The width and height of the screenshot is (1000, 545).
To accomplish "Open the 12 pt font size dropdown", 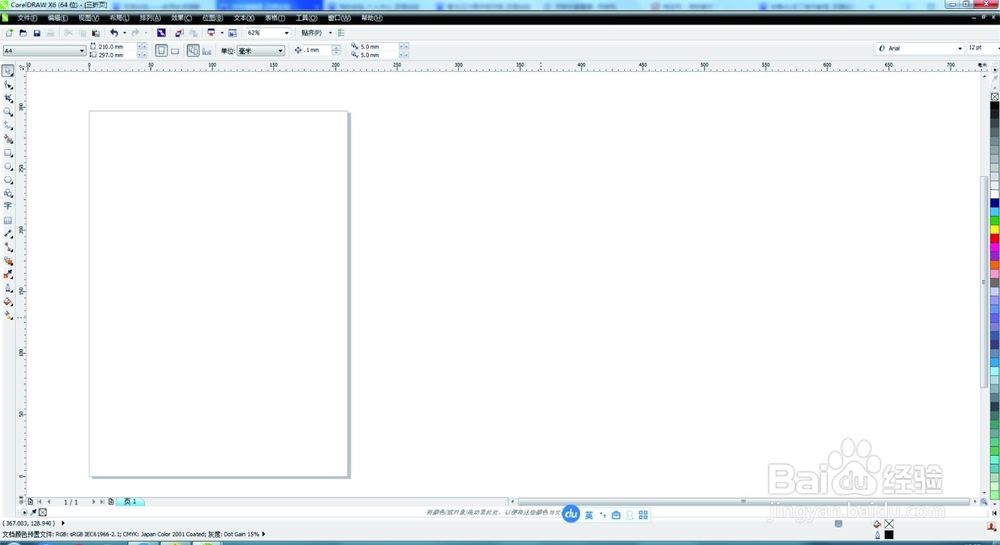I will point(998,48).
